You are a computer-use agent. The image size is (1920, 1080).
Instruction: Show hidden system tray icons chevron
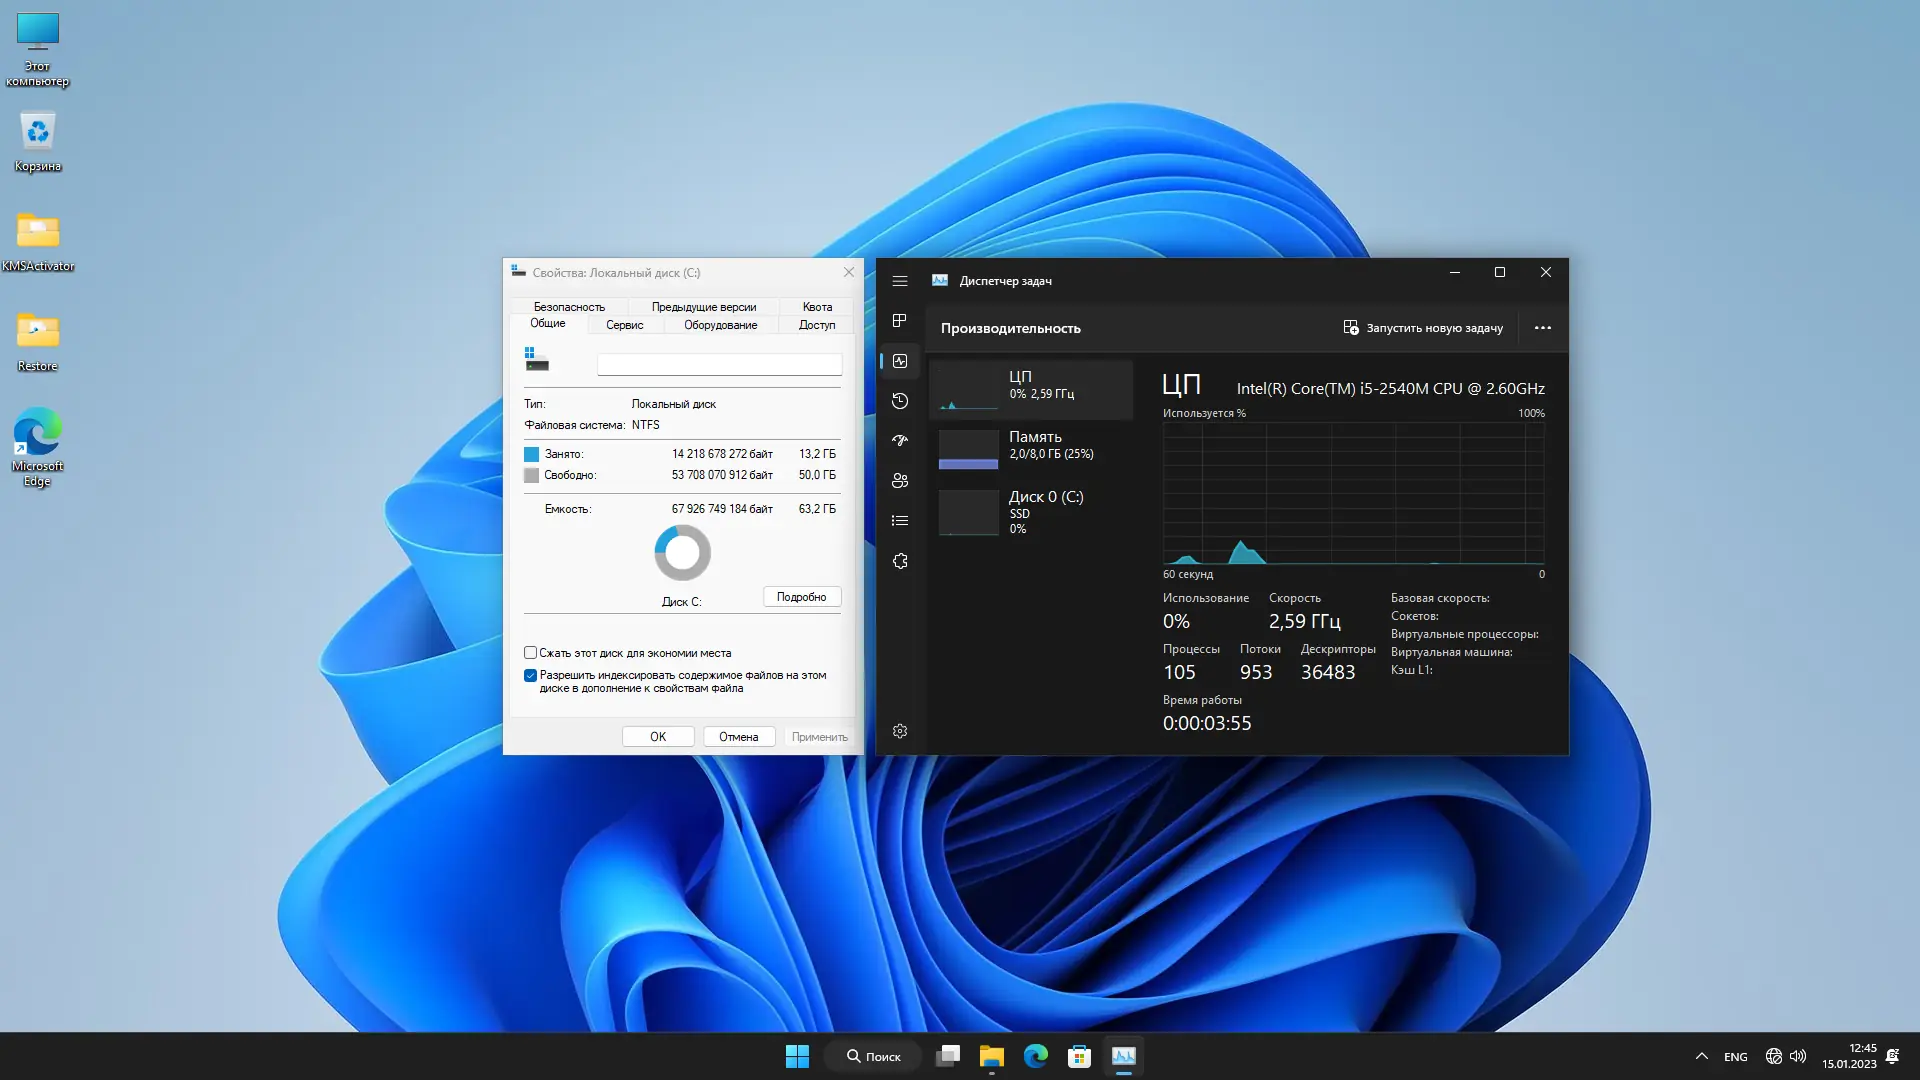1701,1056
